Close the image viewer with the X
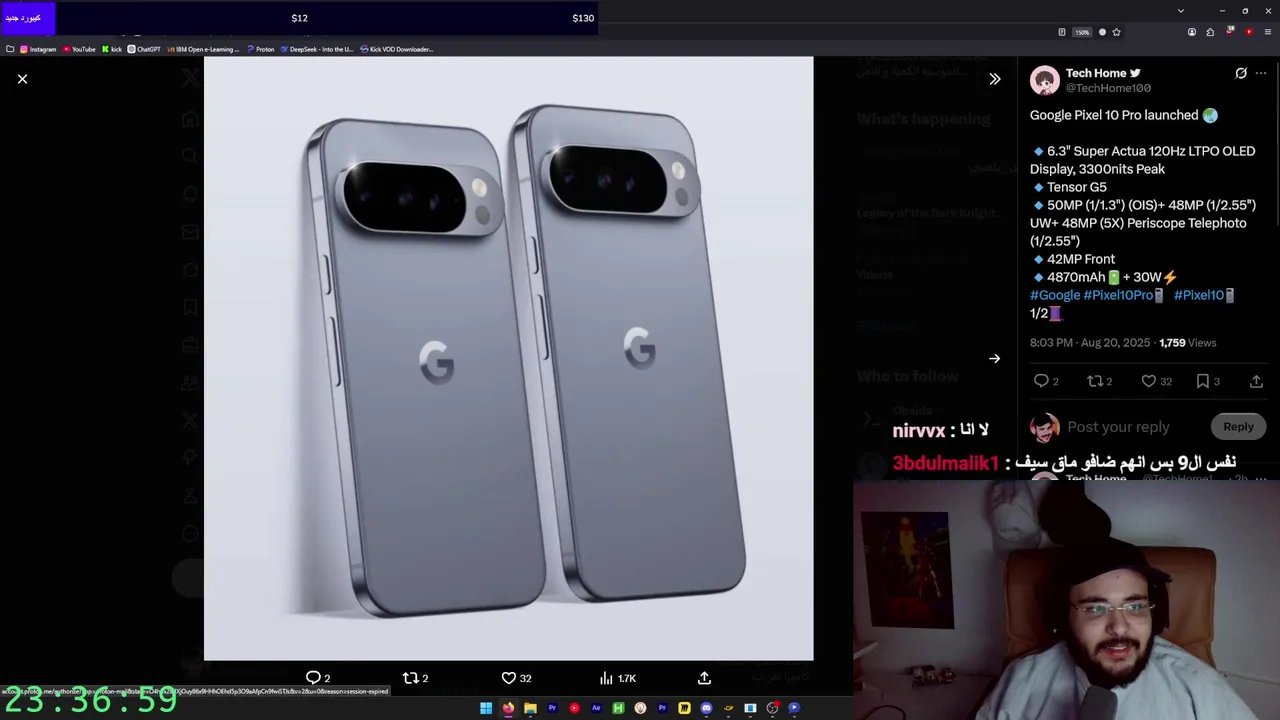The width and height of the screenshot is (1280, 720). [x=22, y=79]
